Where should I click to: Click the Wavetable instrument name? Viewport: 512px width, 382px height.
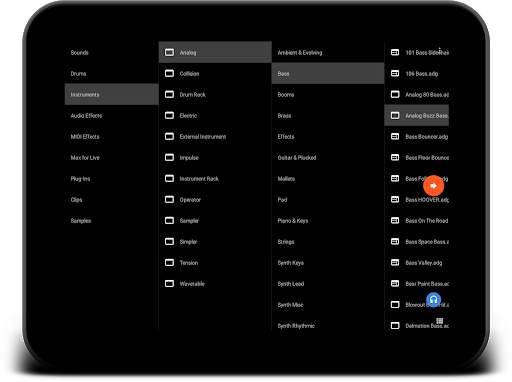pos(192,284)
